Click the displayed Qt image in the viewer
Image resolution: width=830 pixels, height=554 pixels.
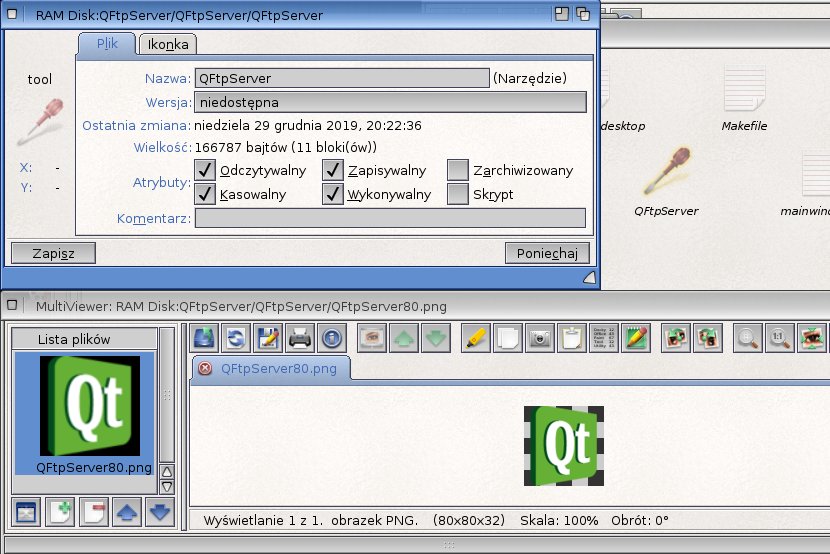564,446
